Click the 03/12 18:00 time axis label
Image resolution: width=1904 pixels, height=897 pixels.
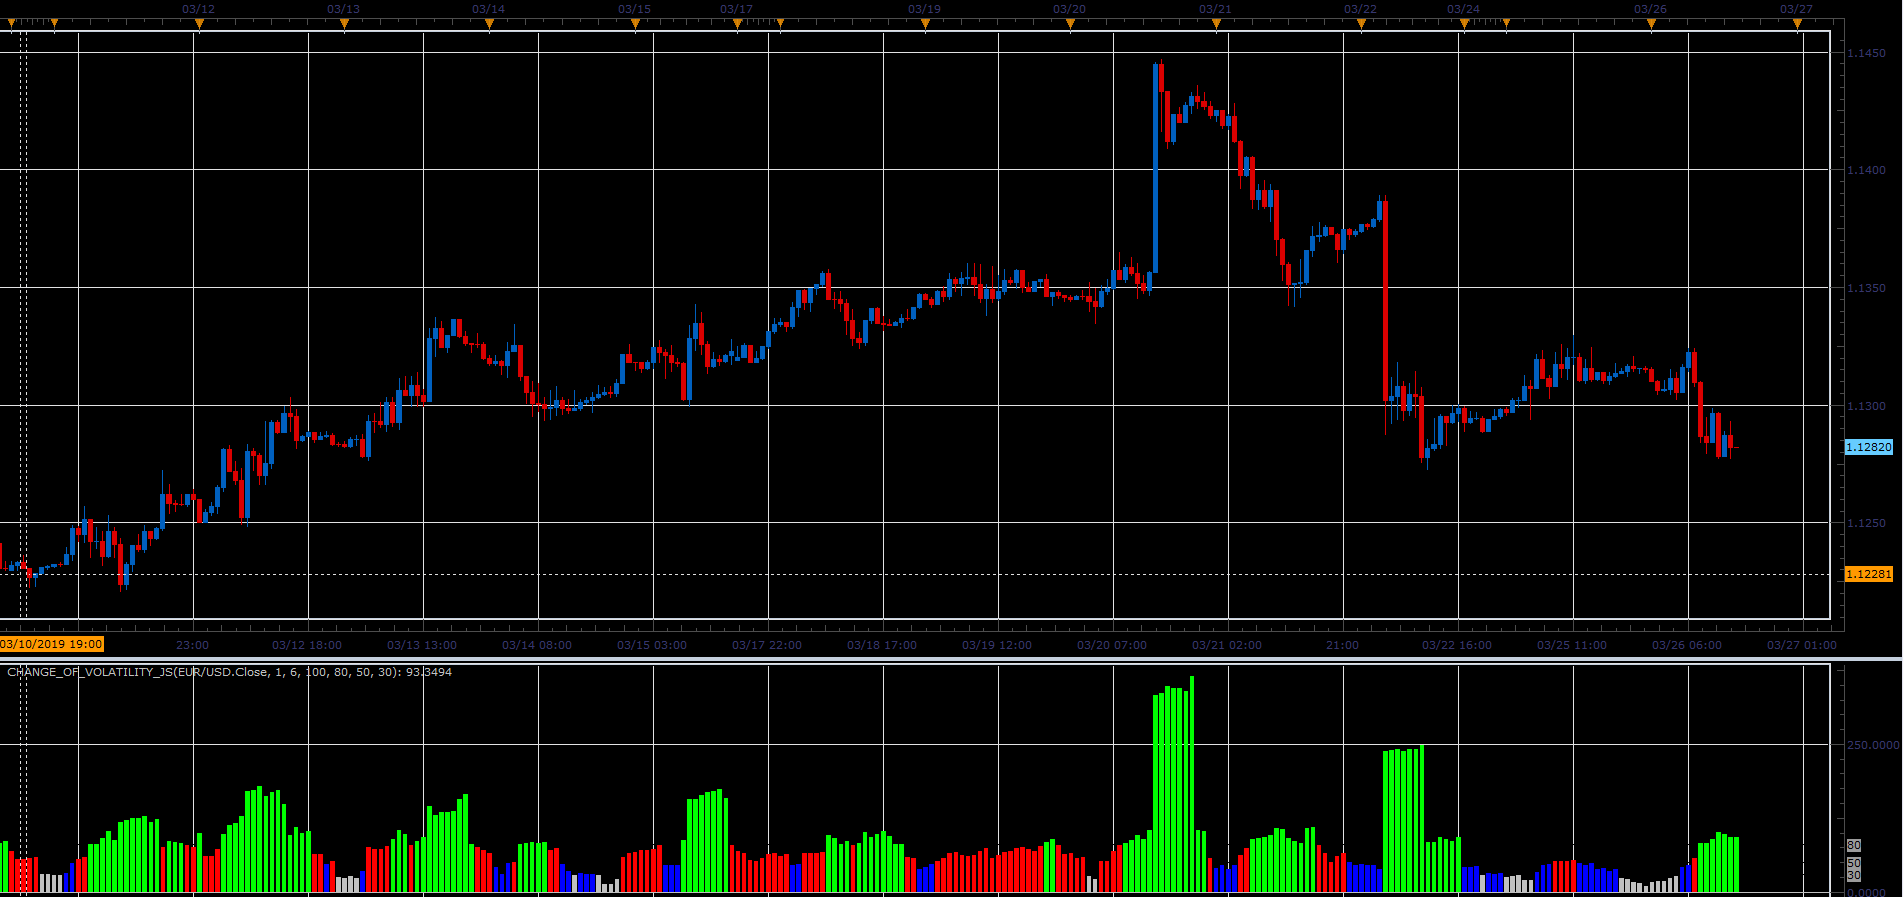307,645
